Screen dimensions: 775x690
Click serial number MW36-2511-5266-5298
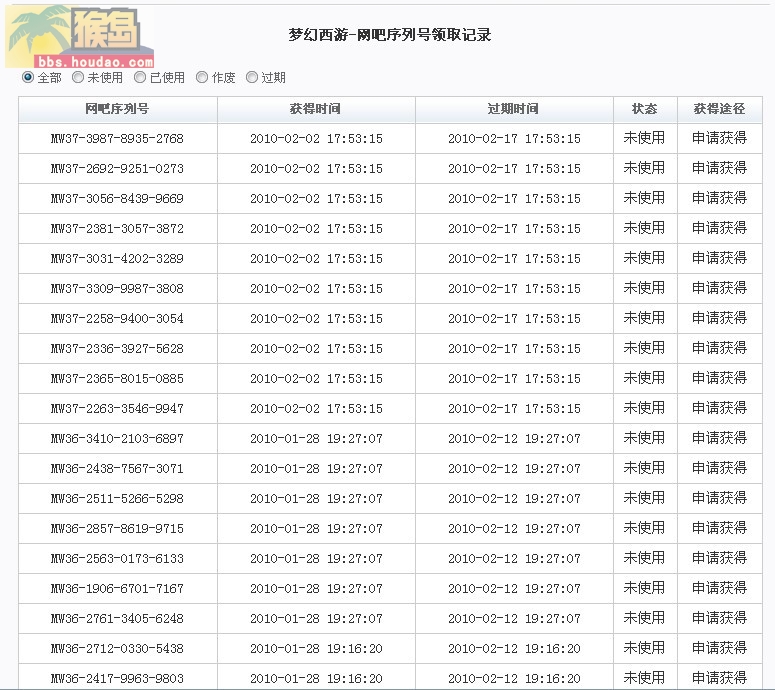coord(117,498)
